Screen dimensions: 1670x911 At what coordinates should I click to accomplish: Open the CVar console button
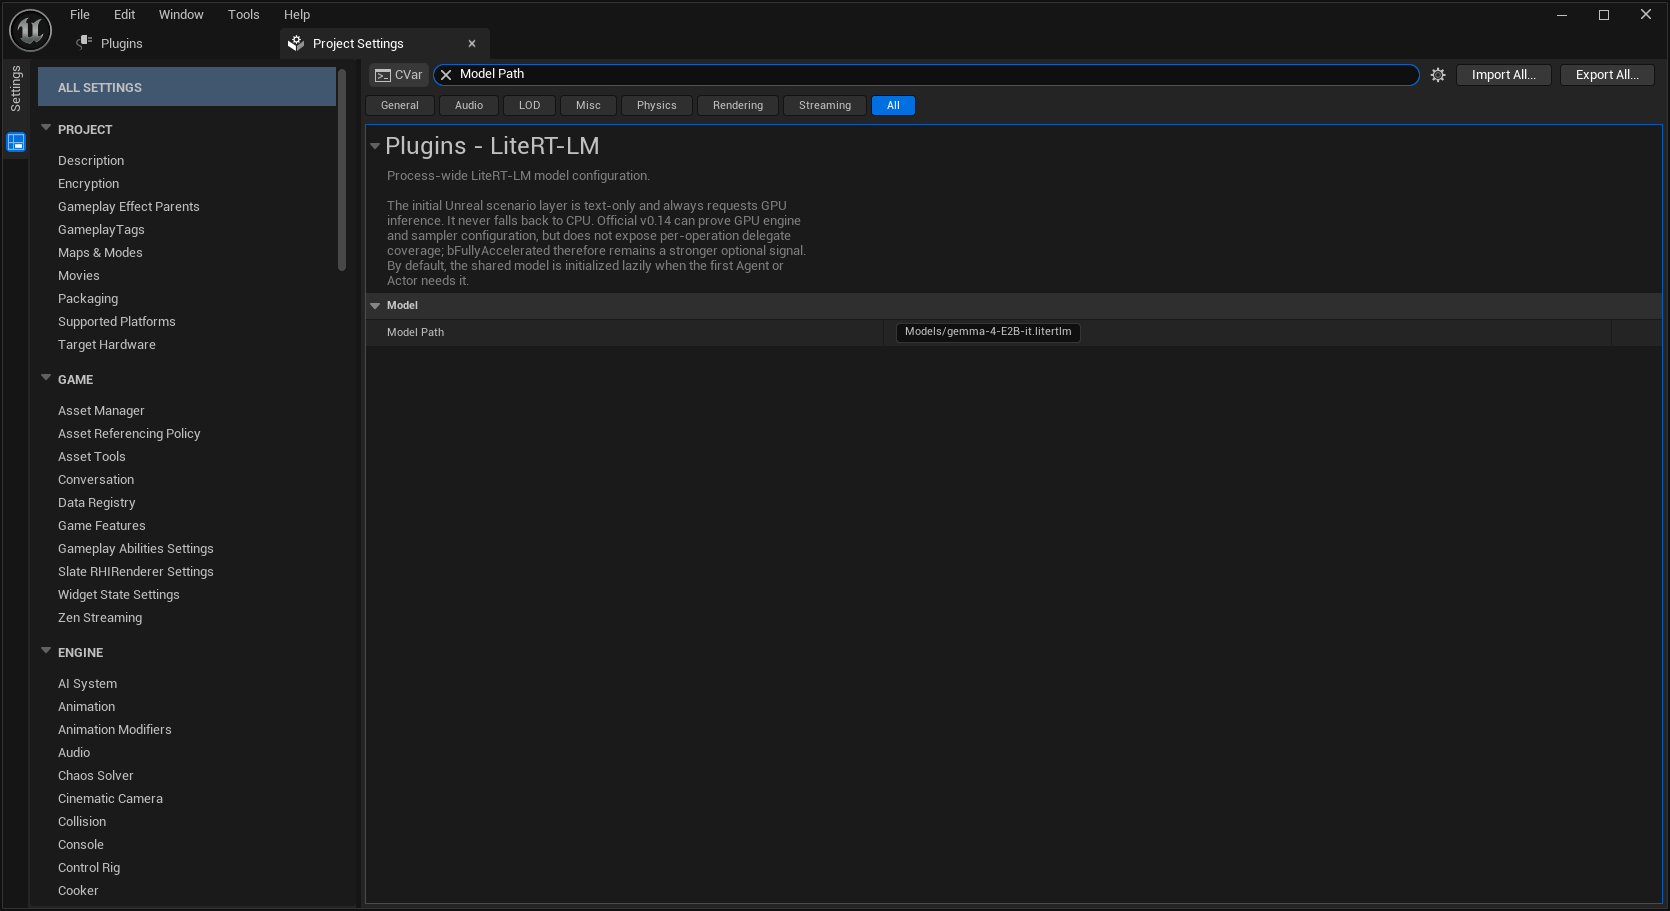click(399, 75)
